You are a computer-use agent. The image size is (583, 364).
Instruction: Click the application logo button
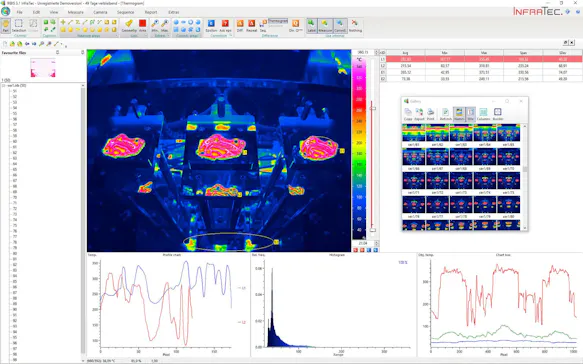tap(6, 12)
